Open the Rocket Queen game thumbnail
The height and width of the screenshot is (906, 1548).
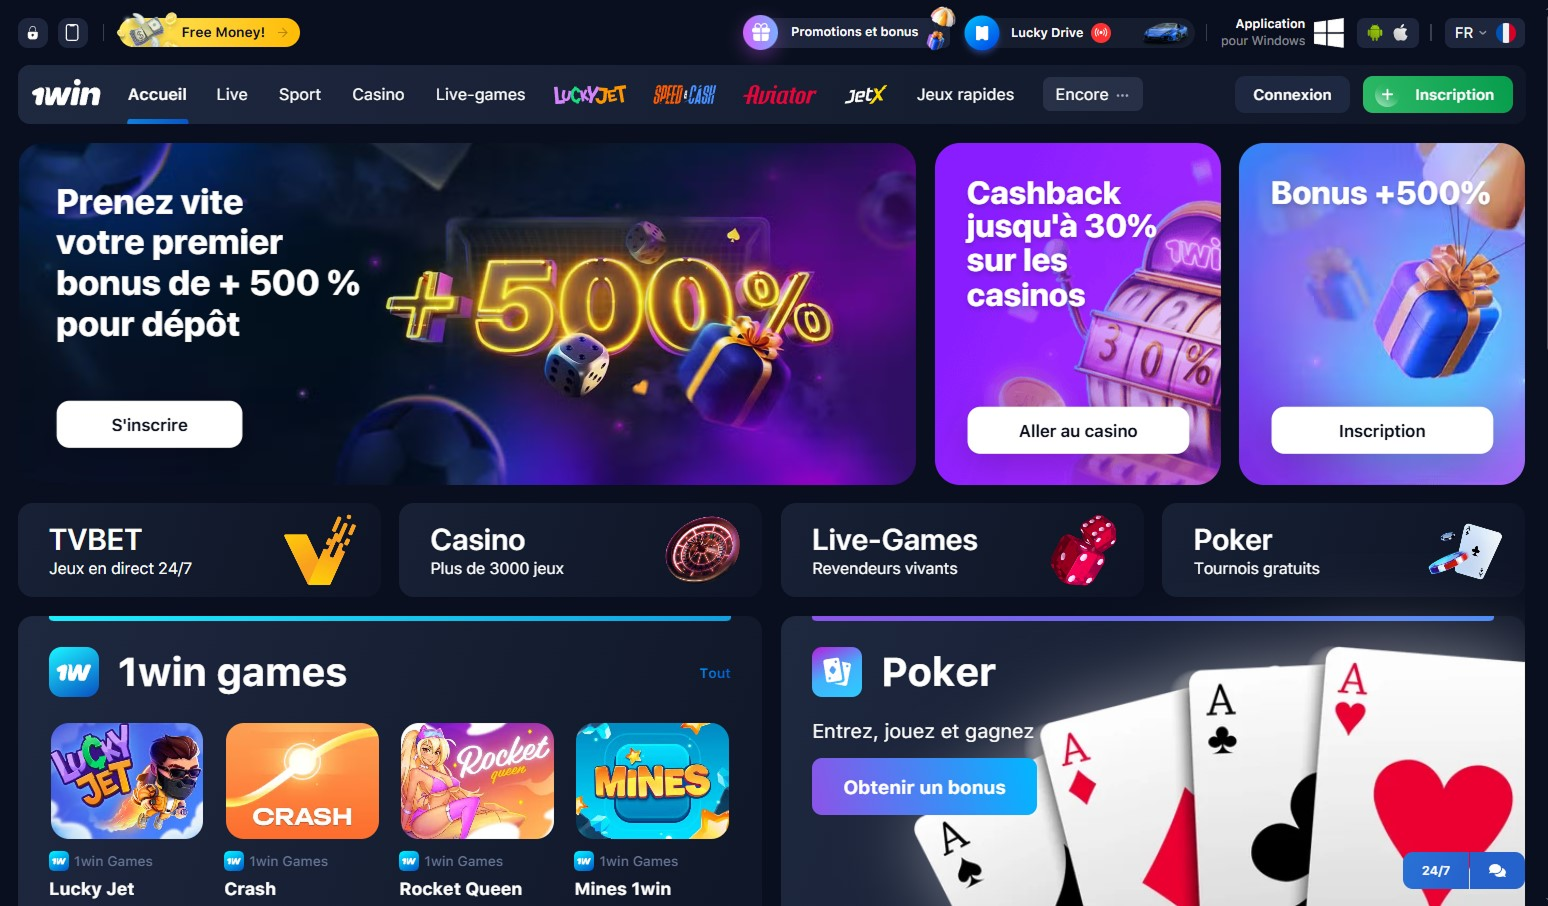point(477,781)
